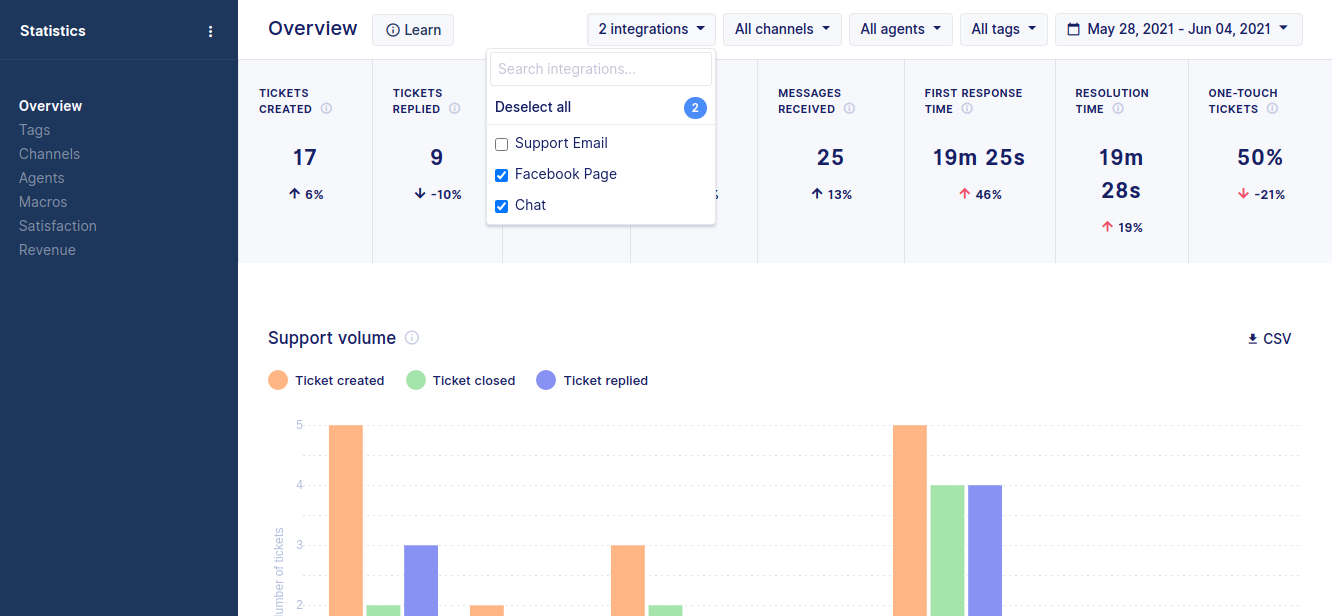Uncheck the Facebook Page checkbox
The height and width of the screenshot is (616, 1332).
[502, 175]
